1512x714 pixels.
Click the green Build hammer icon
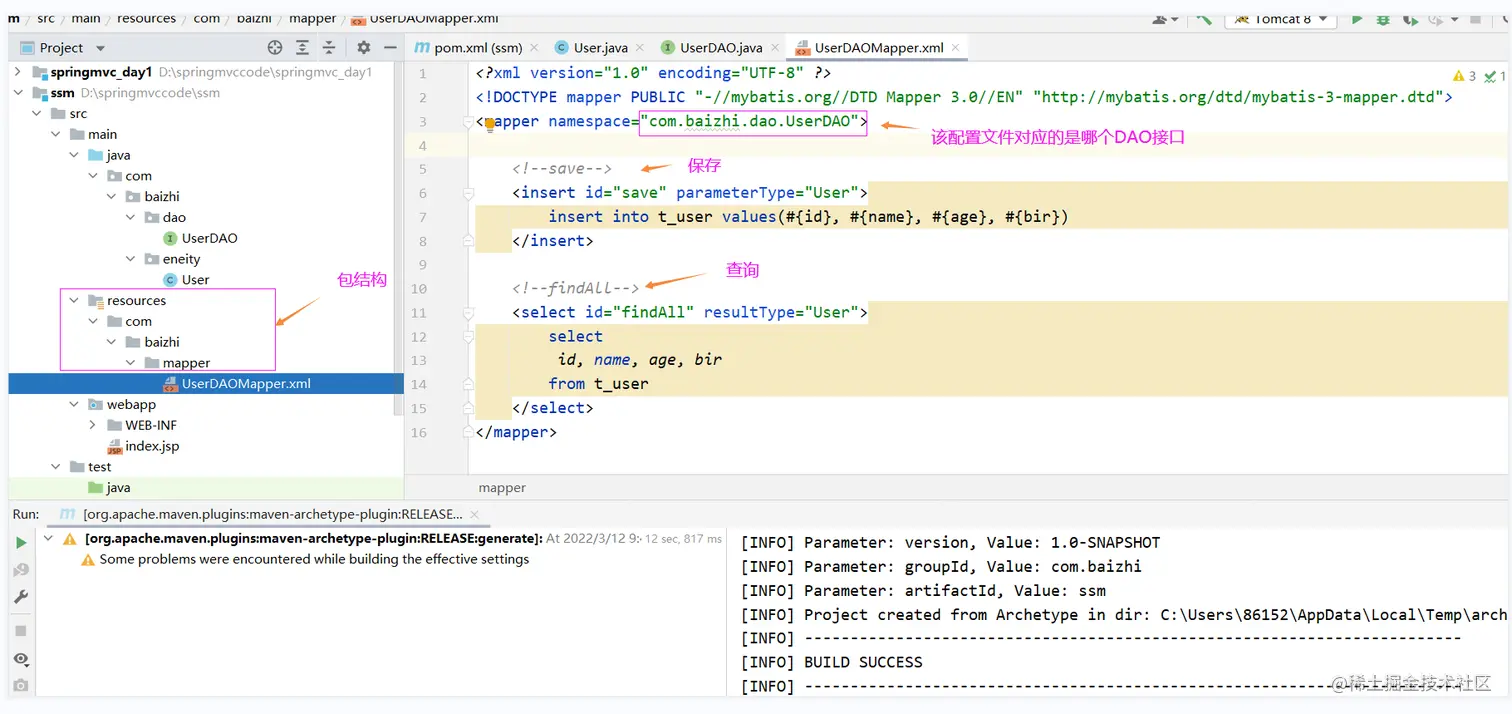click(1204, 18)
